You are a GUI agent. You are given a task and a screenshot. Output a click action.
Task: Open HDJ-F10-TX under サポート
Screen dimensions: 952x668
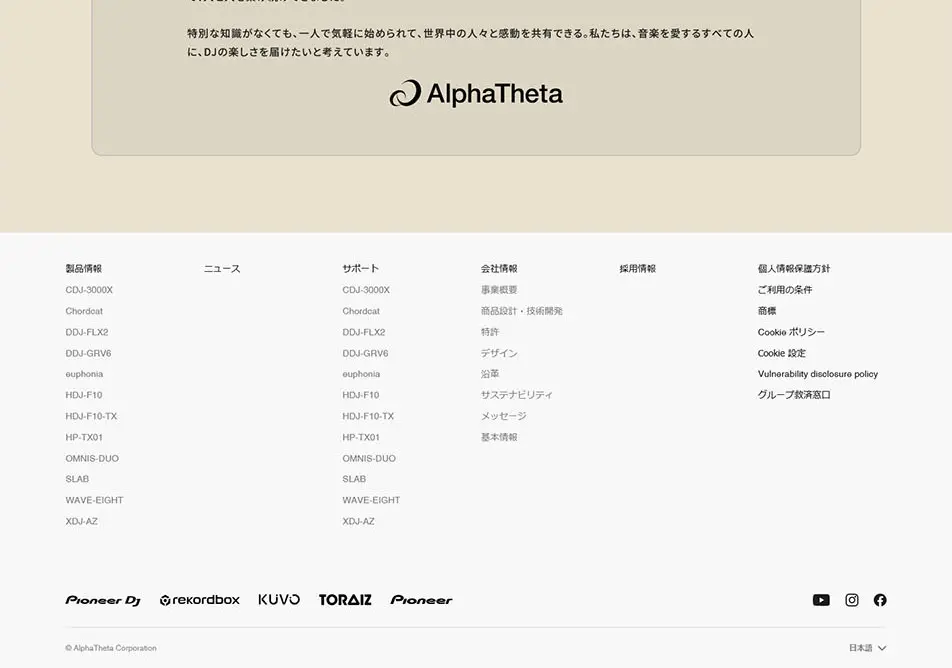pos(368,416)
